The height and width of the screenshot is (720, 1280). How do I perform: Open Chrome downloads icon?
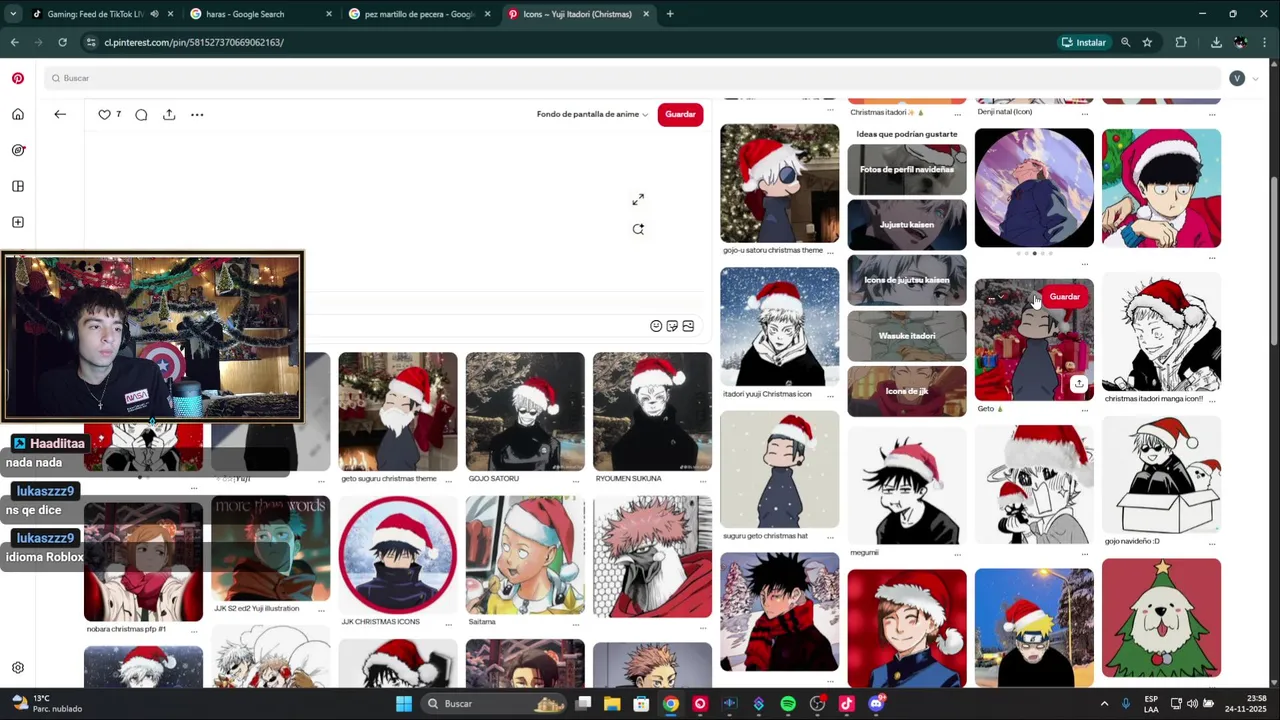point(1216,42)
